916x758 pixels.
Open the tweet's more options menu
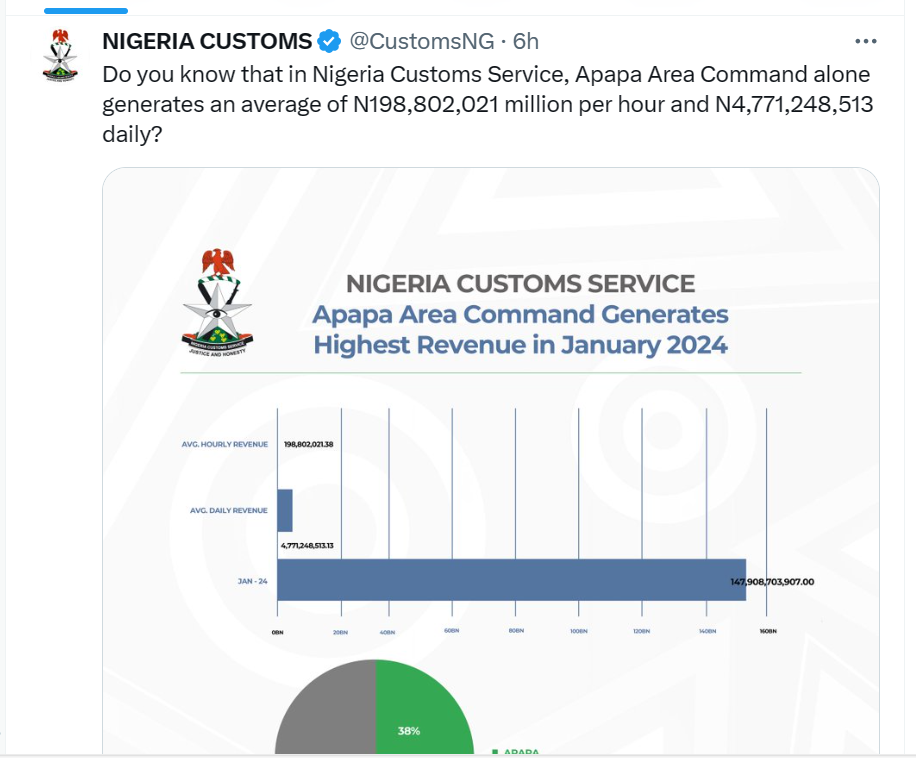pyautogui.click(x=865, y=42)
